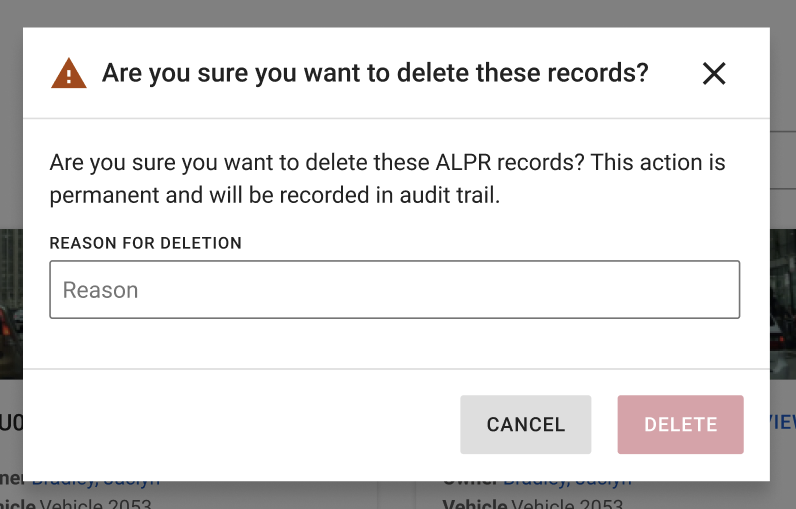The width and height of the screenshot is (796, 509).
Task: Click the Reason input field
Action: click(x=394, y=290)
